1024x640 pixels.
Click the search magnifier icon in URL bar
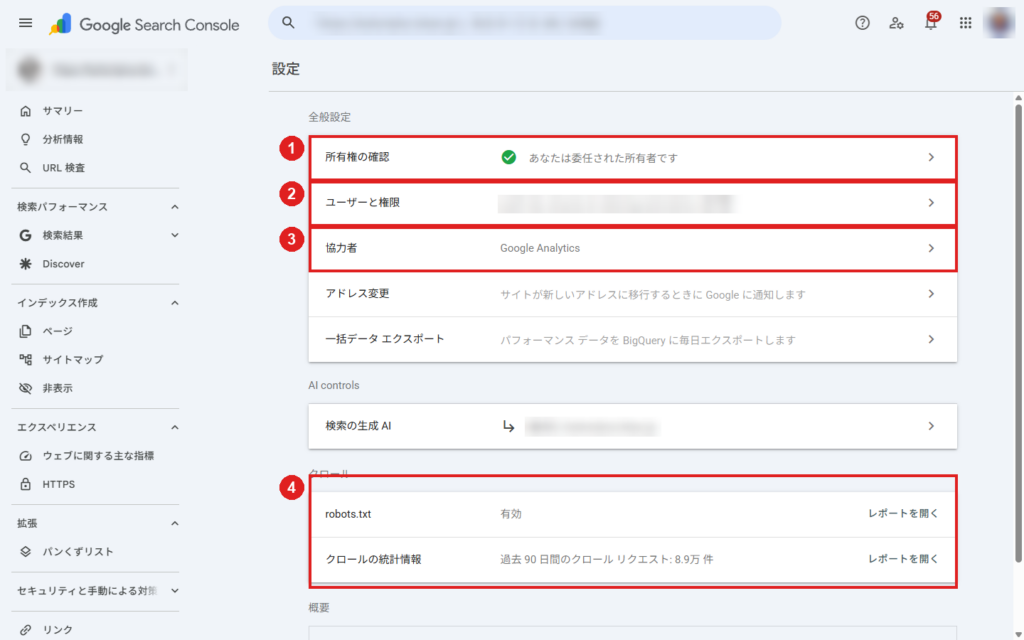(x=288, y=23)
